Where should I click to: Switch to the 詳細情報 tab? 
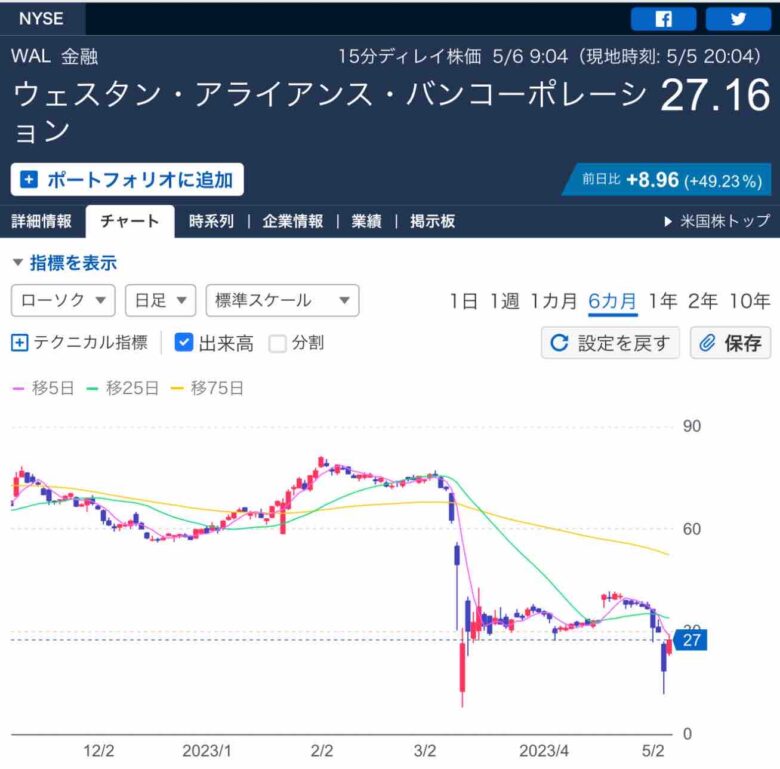coord(42,221)
